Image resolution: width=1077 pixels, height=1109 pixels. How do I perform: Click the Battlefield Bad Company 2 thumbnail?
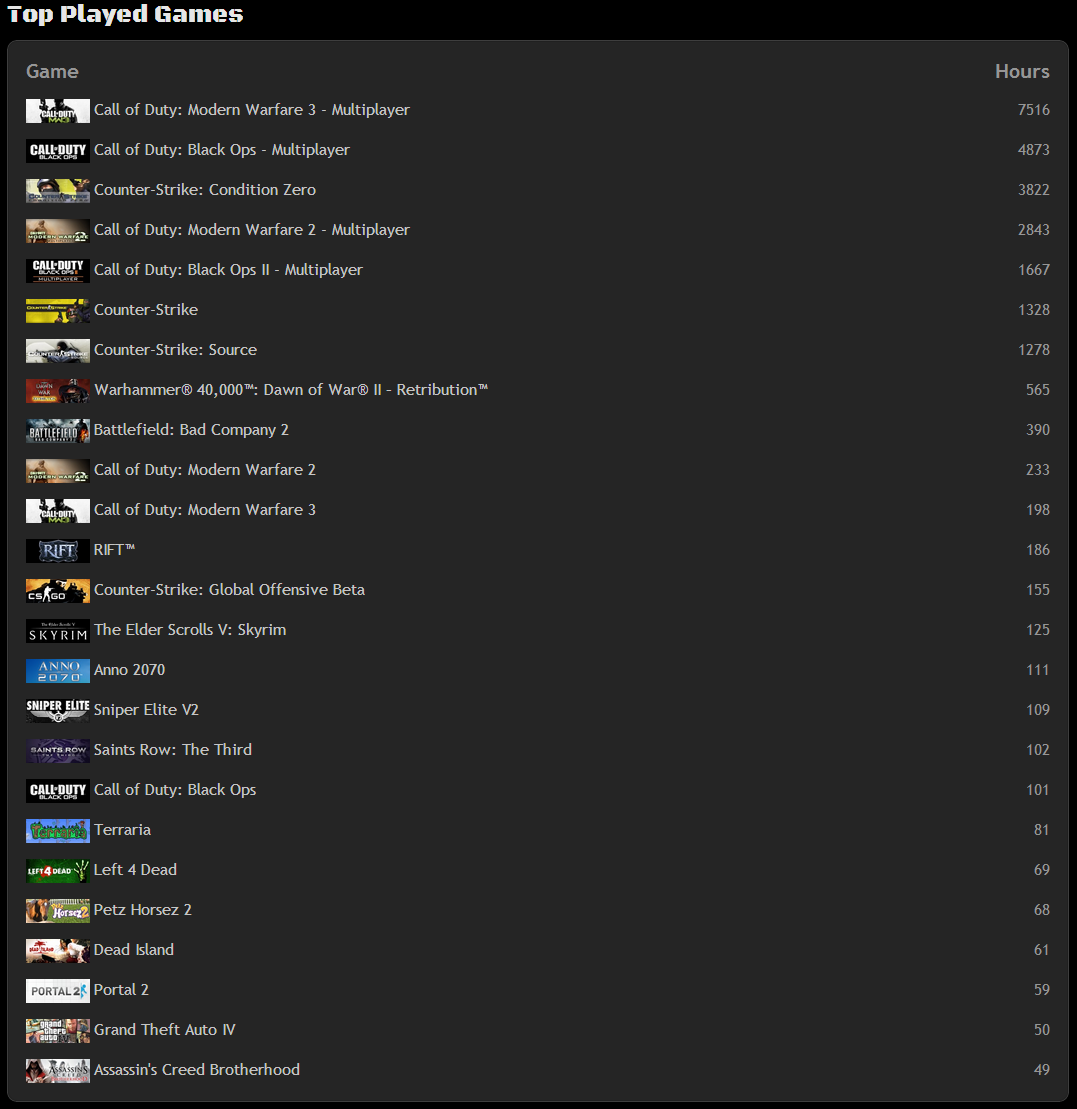coord(58,431)
